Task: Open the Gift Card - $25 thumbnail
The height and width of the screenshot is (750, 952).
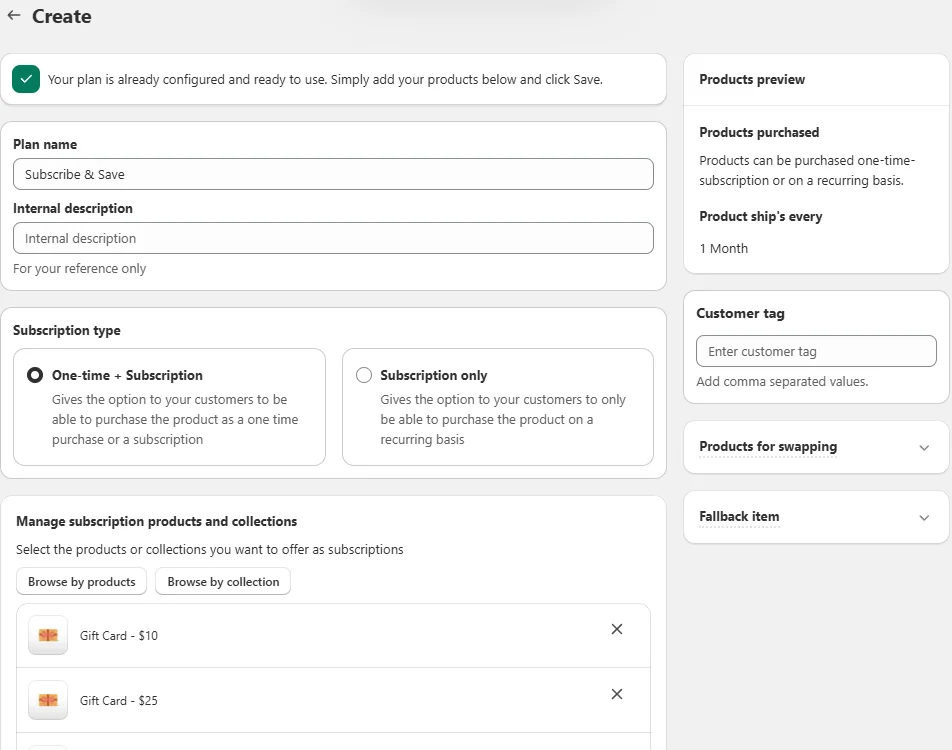Action: click(x=48, y=700)
